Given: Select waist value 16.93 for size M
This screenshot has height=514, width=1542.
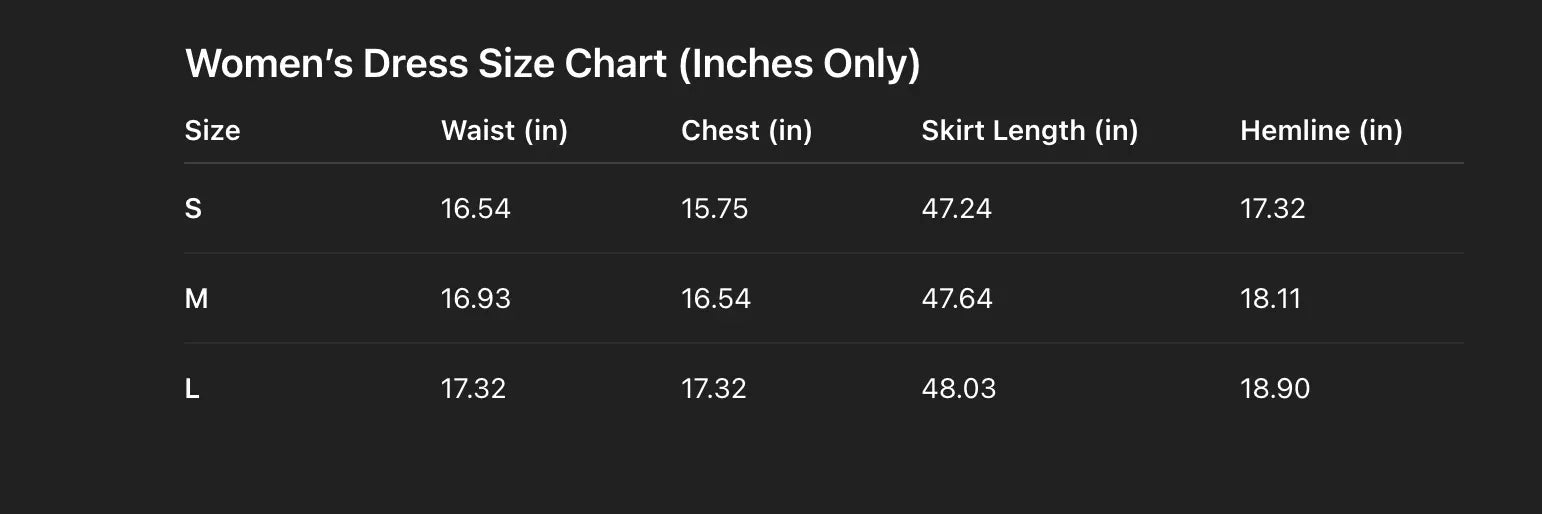Looking at the screenshot, I should [x=475, y=299].
